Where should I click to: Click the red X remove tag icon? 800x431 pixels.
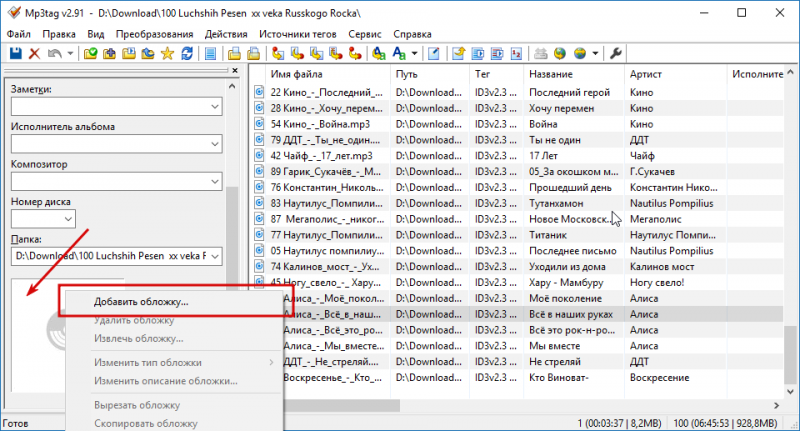pos(34,53)
